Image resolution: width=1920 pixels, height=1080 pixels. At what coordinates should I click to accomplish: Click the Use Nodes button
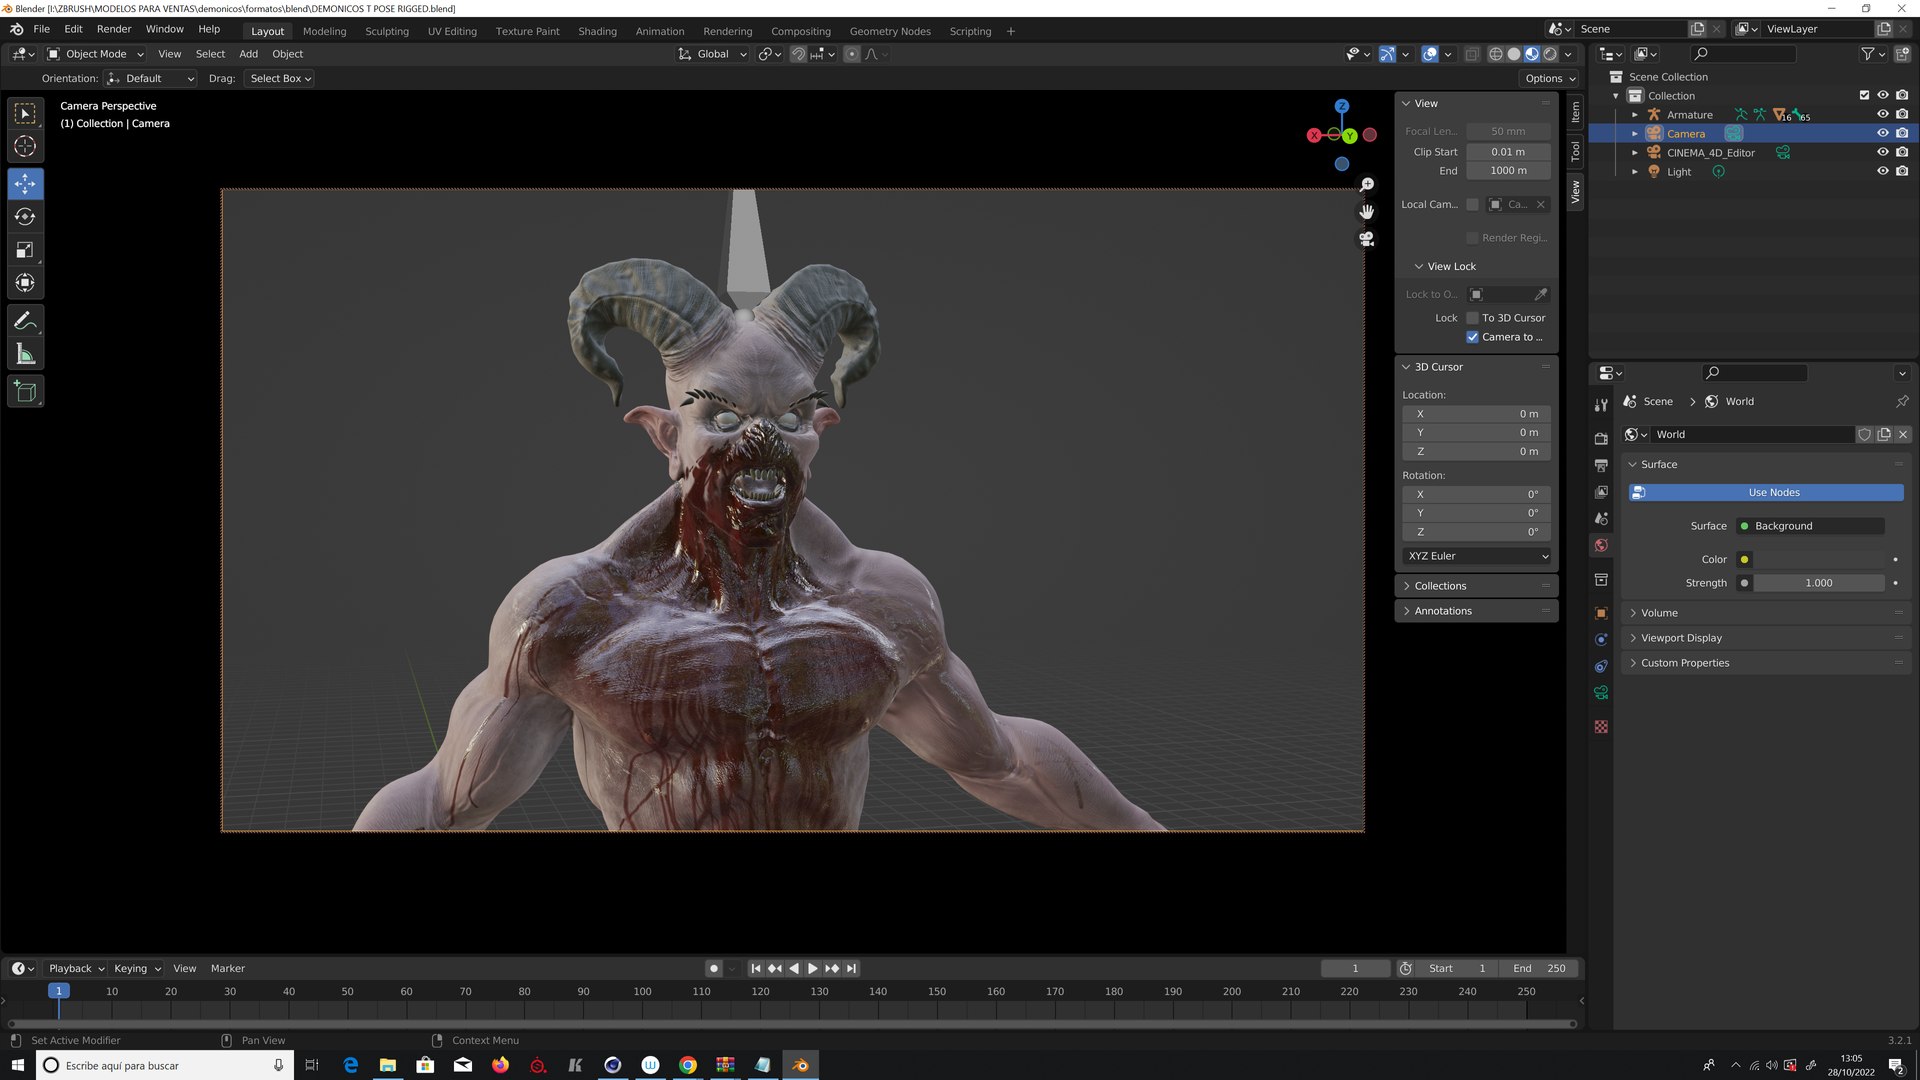pos(1765,493)
